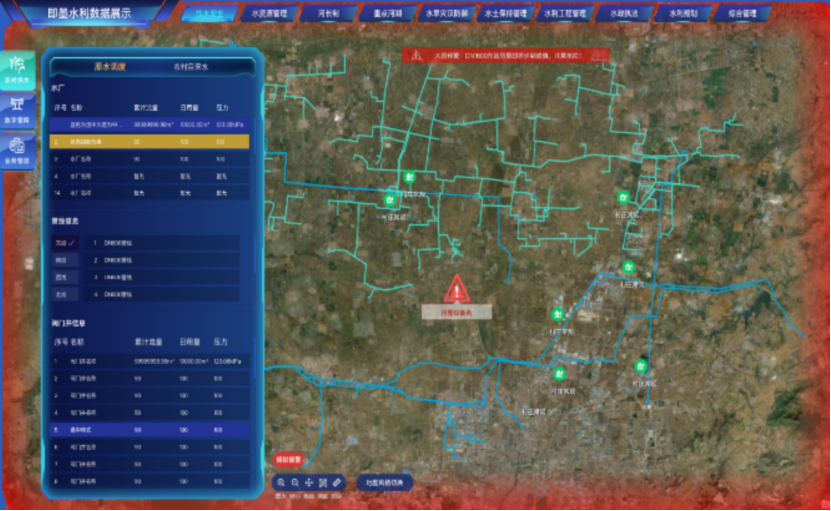Select the checked first pipeline filter option
The image size is (831, 511).
[x=62, y=242]
